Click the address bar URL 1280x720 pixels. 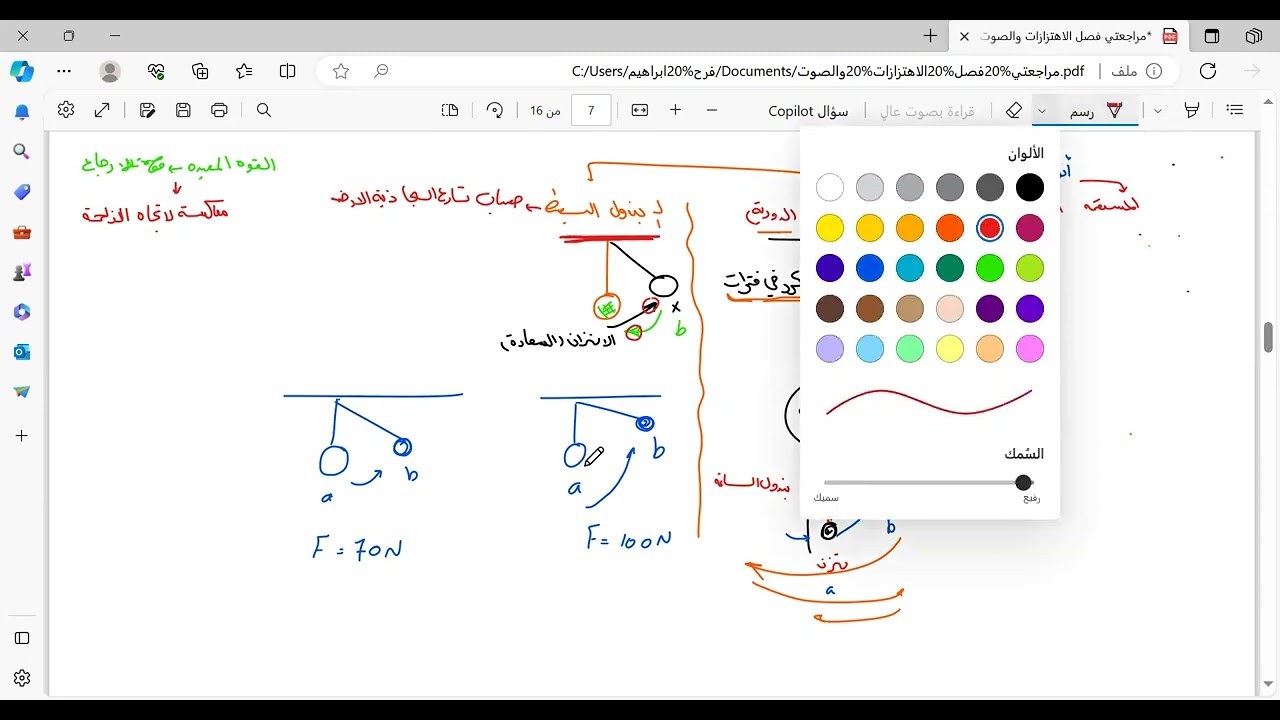coord(828,71)
